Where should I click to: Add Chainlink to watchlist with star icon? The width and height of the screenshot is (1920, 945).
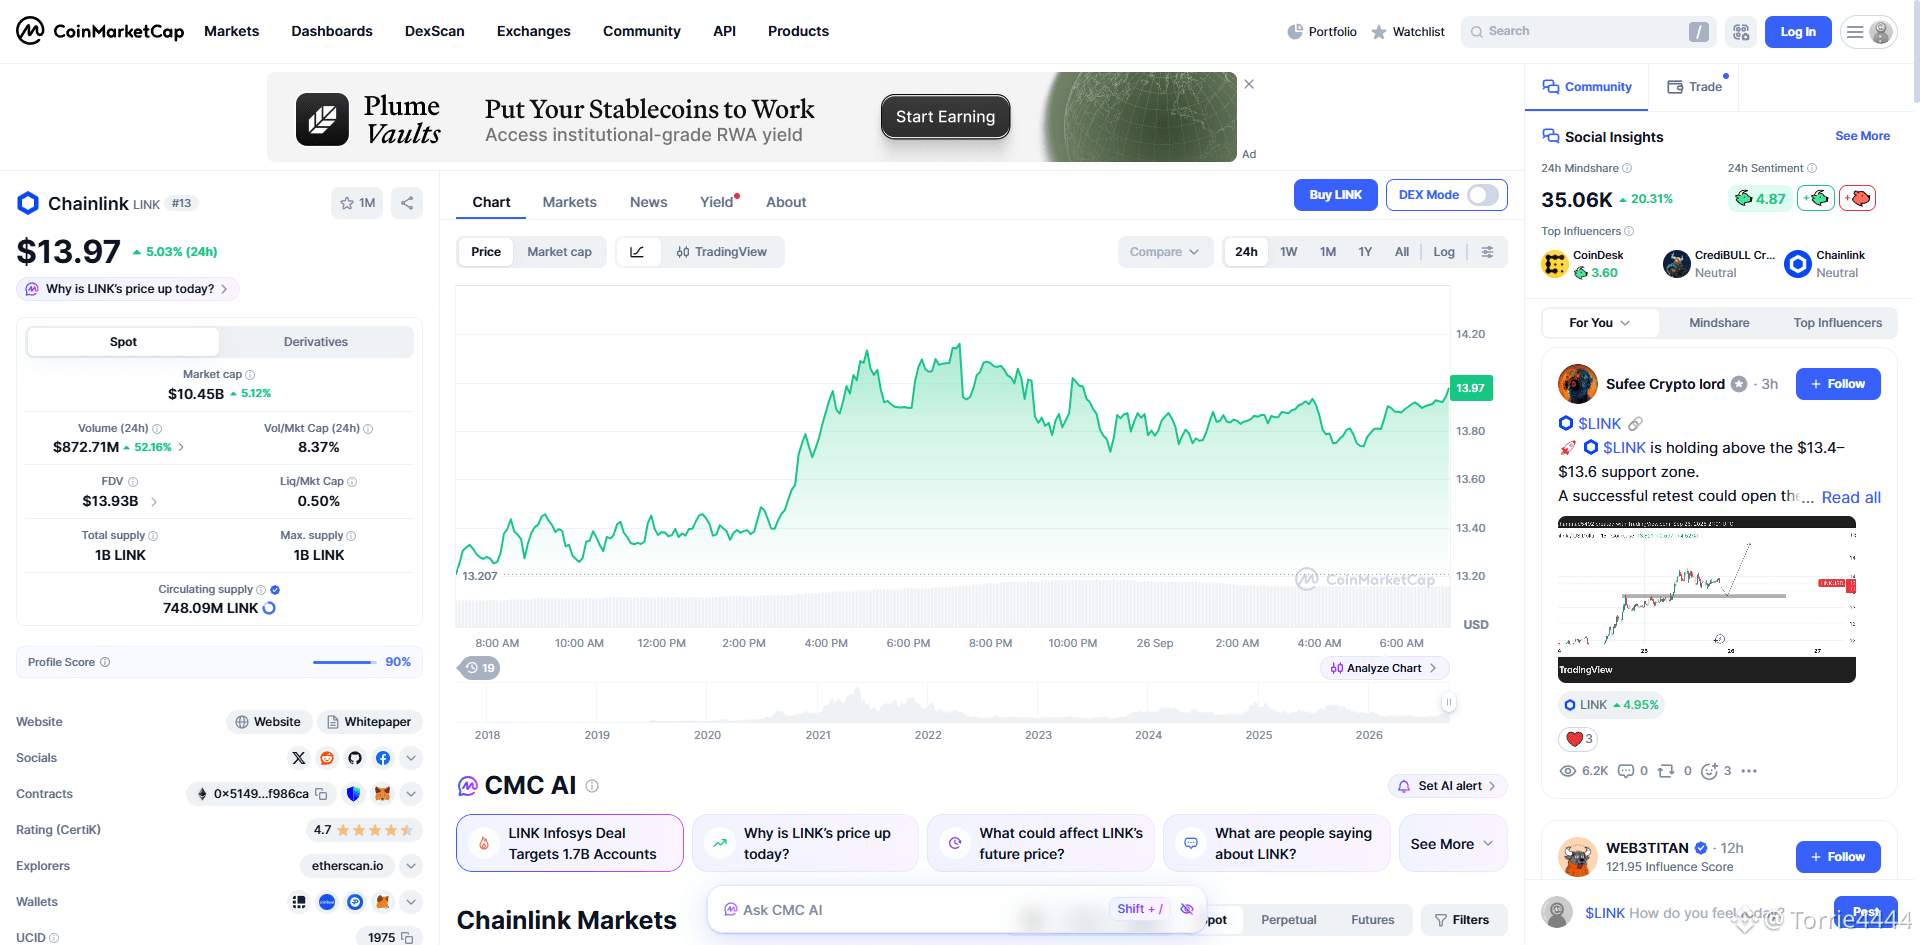click(x=357, y=203)
